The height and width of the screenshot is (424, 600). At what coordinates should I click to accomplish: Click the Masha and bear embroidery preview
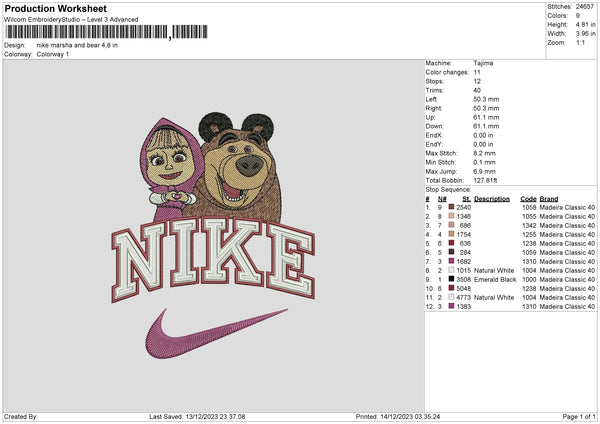213,236
